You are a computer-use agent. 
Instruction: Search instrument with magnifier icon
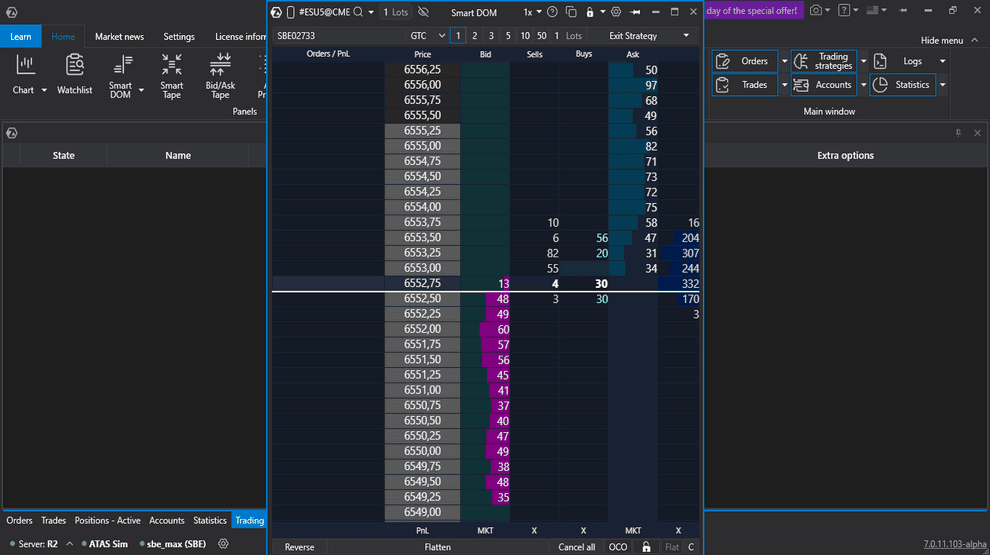click(357, 12)
